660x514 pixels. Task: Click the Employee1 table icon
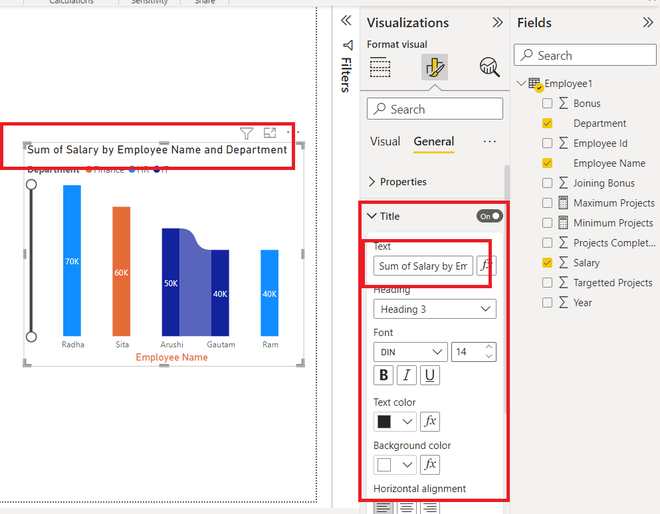535,84
